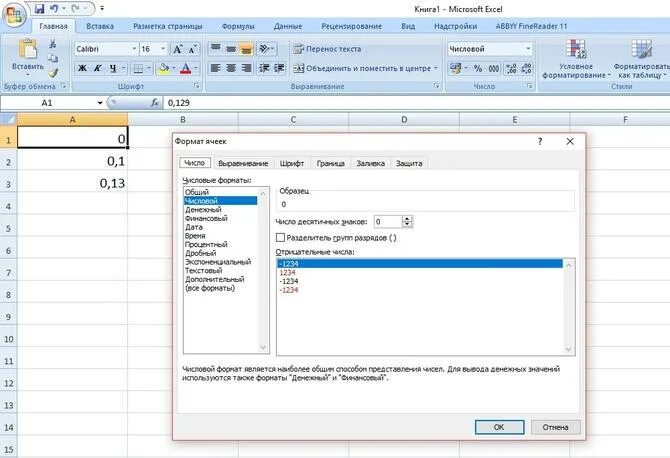Viewport: 670px width, 458px height.
Task: Align text to bottom of cell
Action: [x=246, y=49]
